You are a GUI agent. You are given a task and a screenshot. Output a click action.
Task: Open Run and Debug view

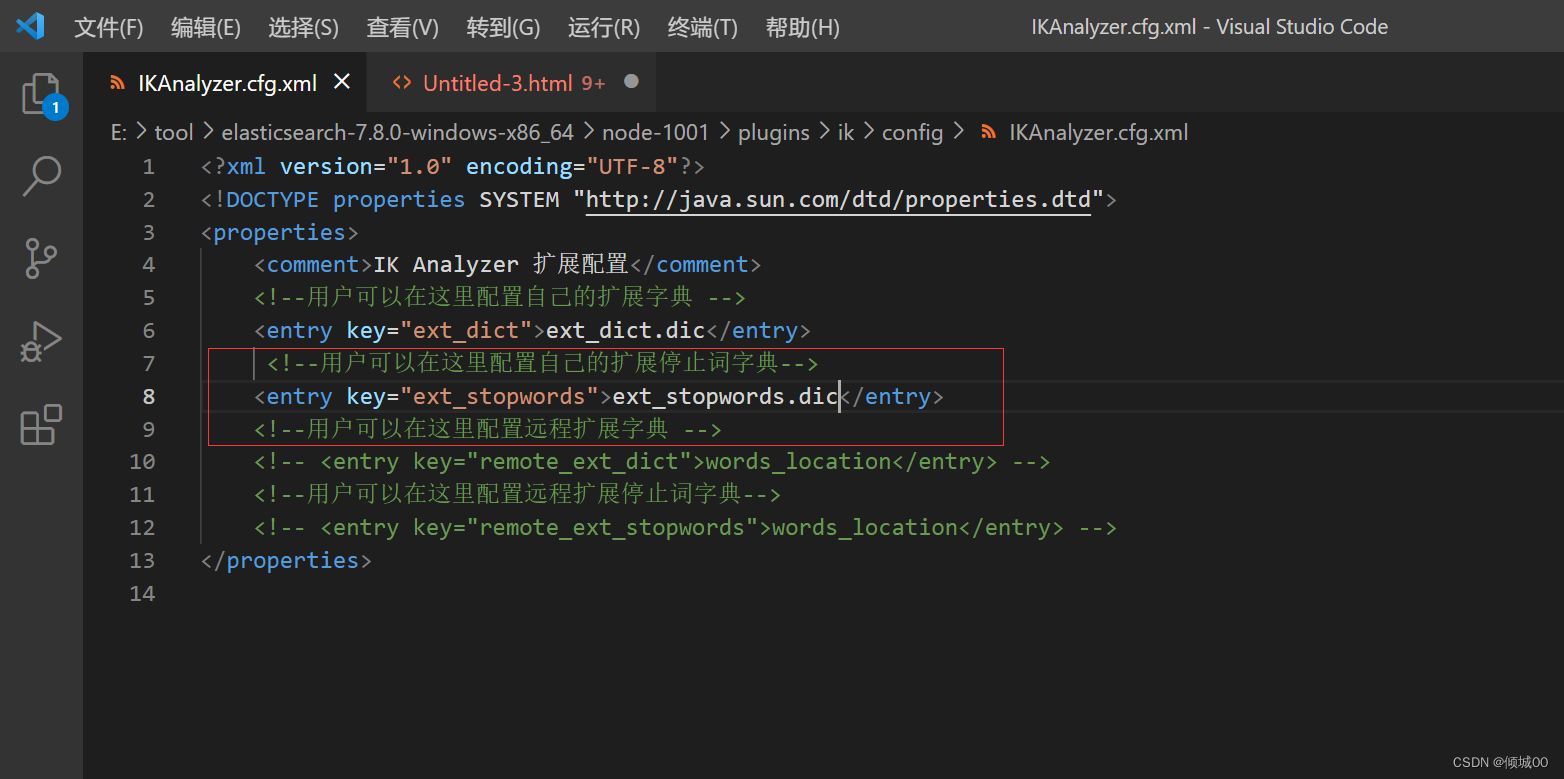[x=42, y=342]
